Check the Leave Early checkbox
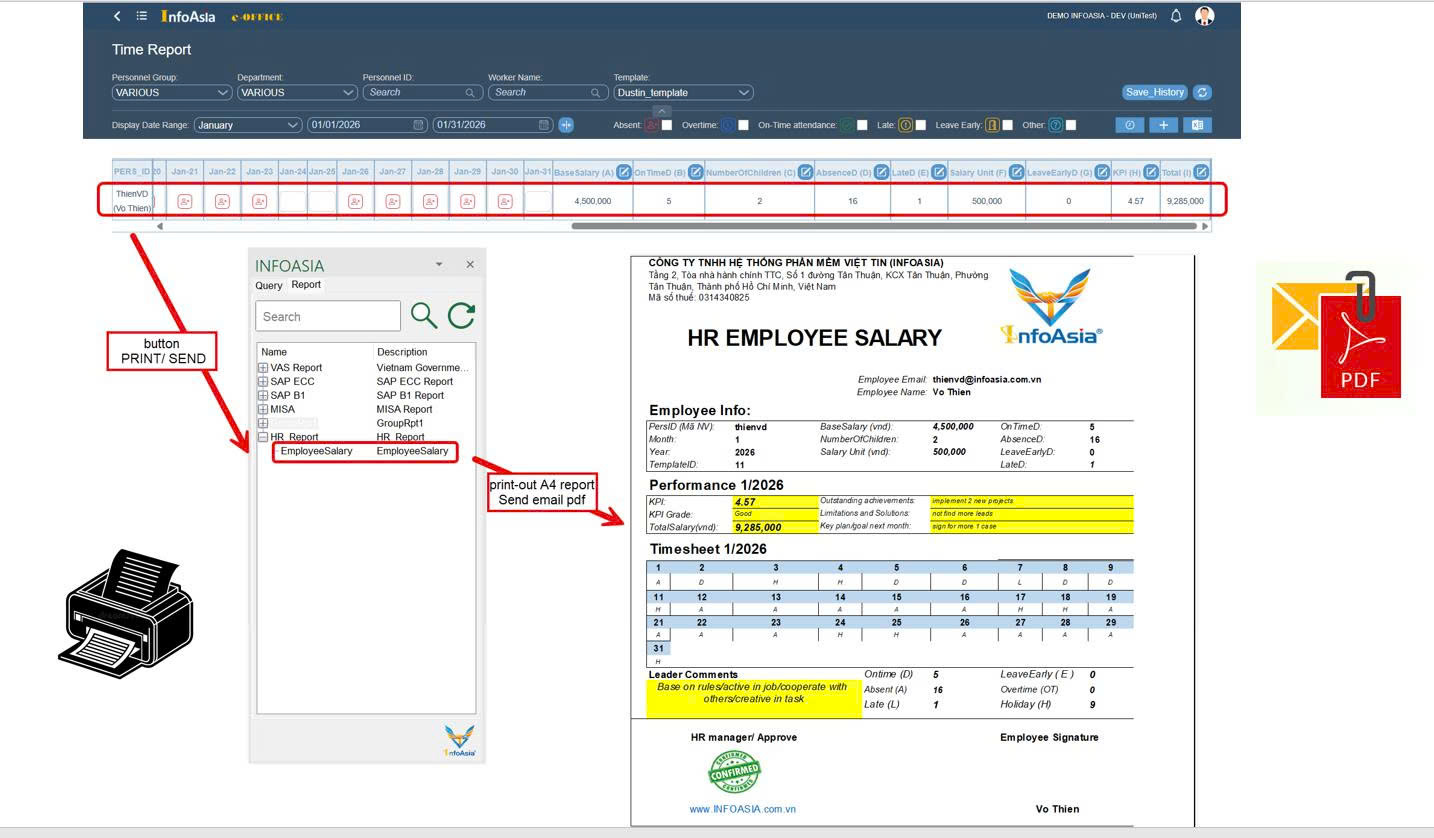Screen dimensions: 1434x838 pyautogui.click(x=1007, y=125)
